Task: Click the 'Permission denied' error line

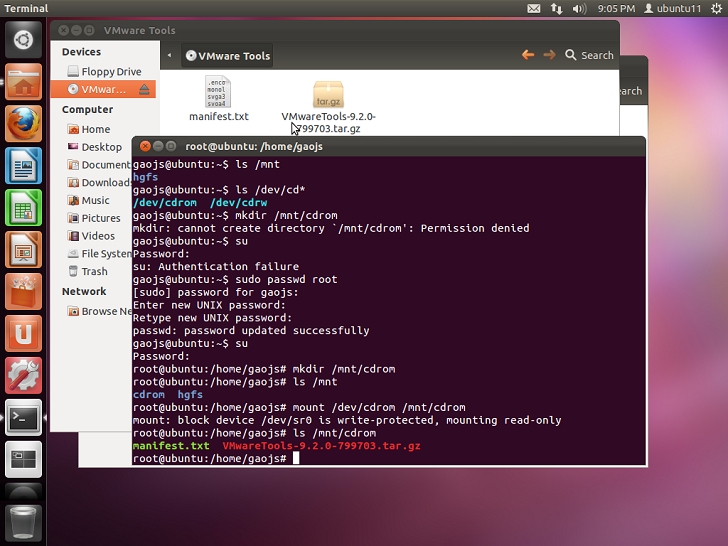Action: 331,228
